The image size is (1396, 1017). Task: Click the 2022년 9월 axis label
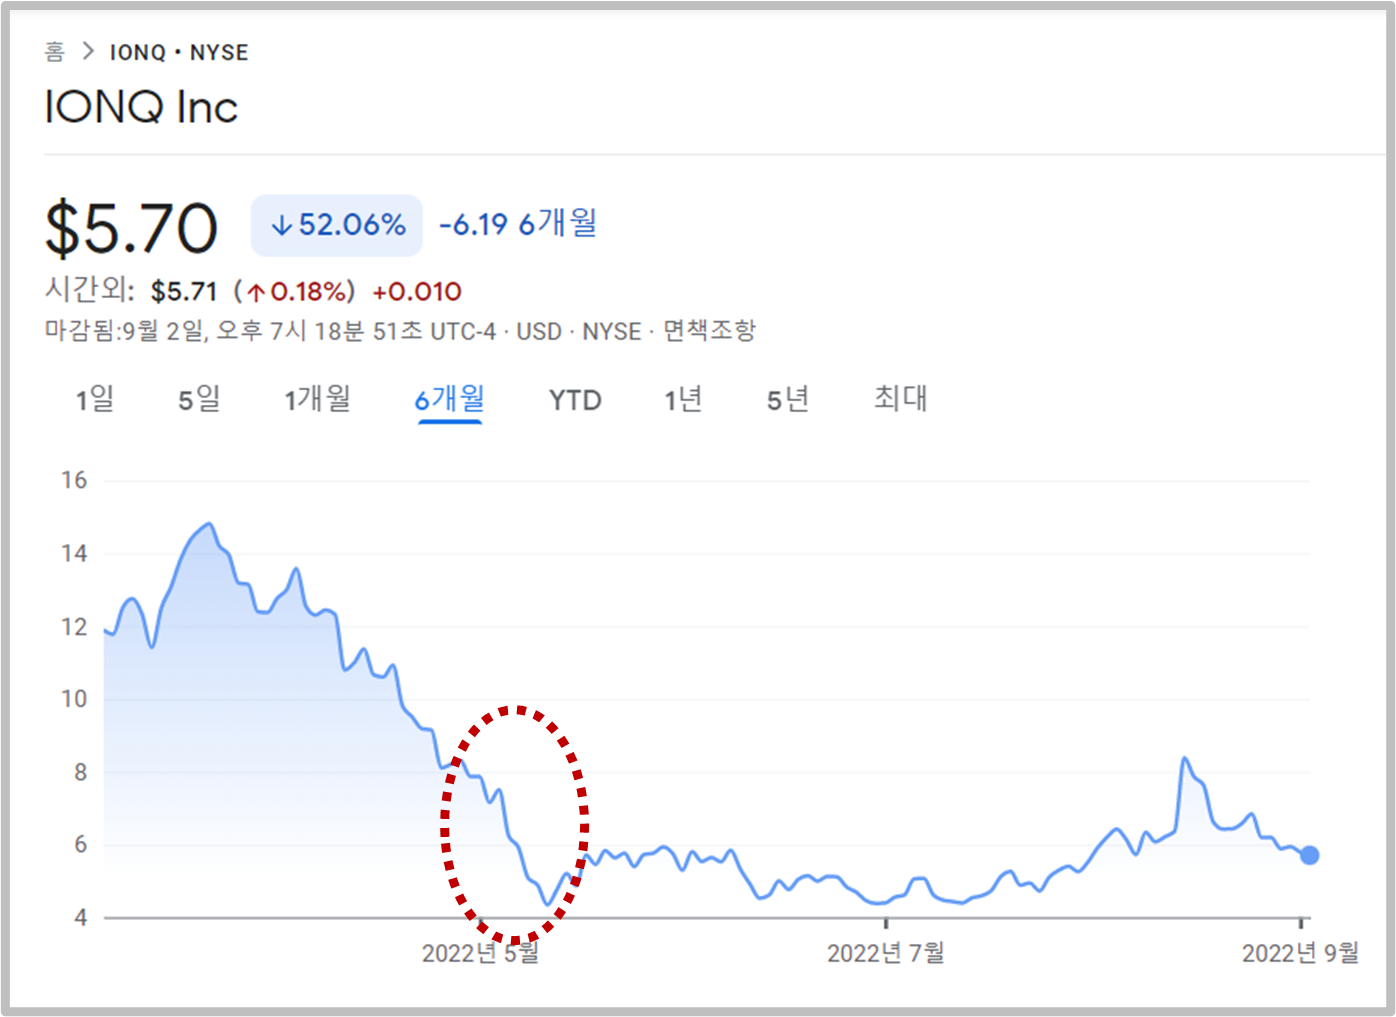point(1301,953)
